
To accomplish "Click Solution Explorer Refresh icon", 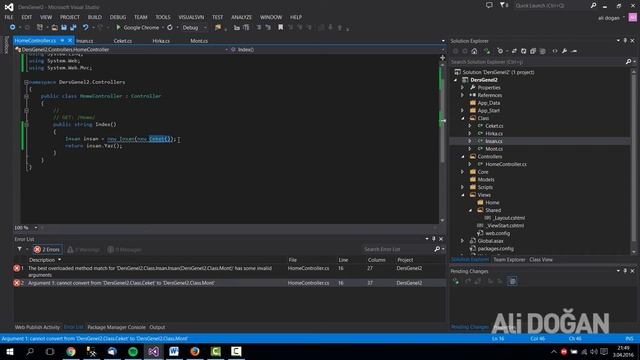I will click(x=523, y=51).
